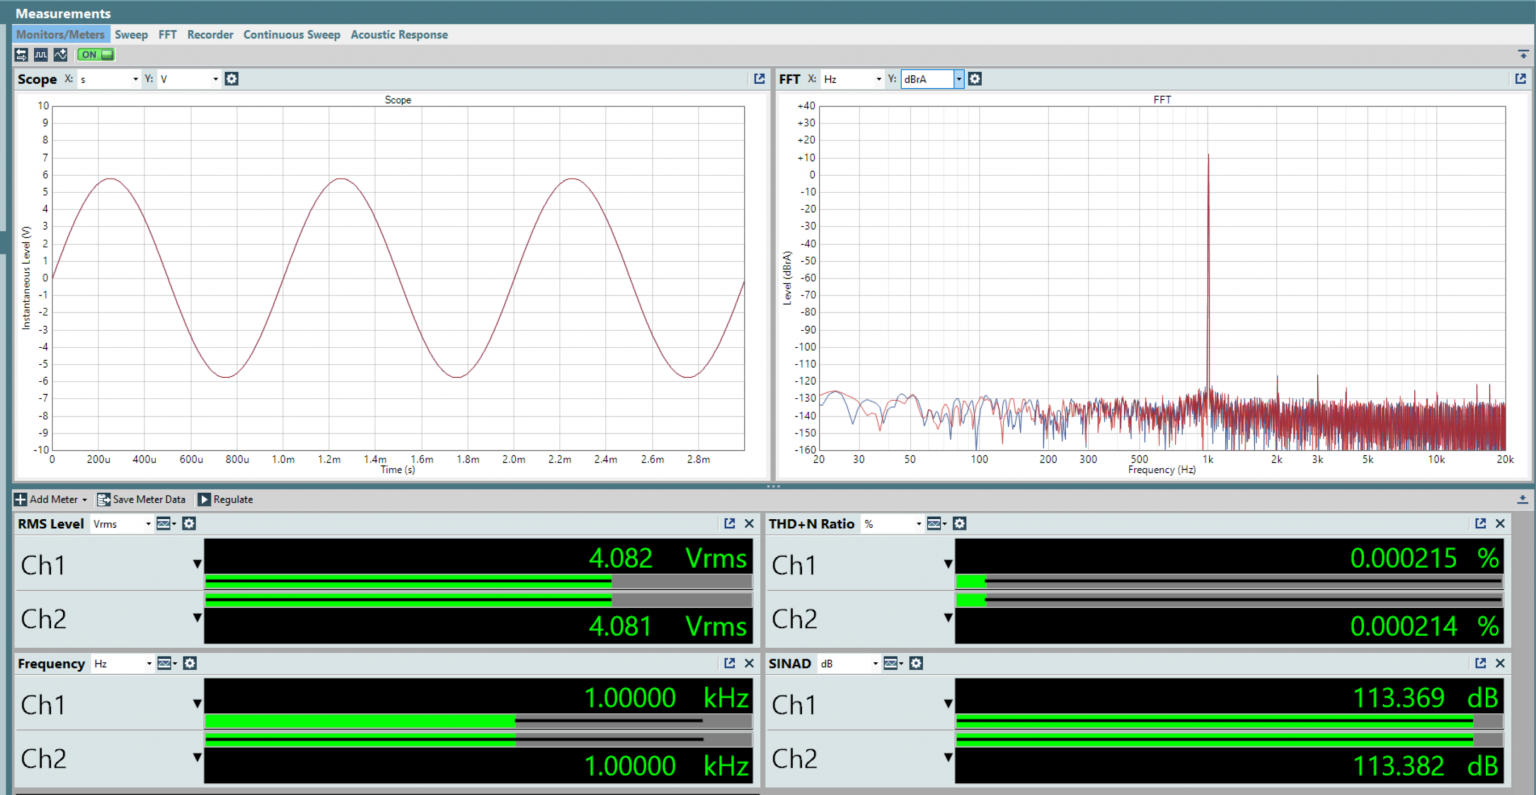Pop out the Frequency meter panel
This screenshot has width=1536, height=795.
coord(729,663)
